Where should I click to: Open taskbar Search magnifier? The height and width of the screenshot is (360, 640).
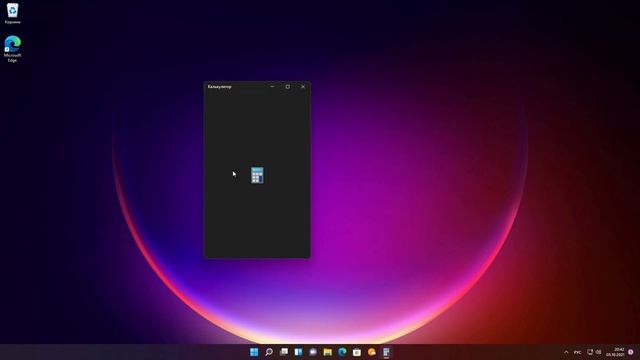point(269,352)
